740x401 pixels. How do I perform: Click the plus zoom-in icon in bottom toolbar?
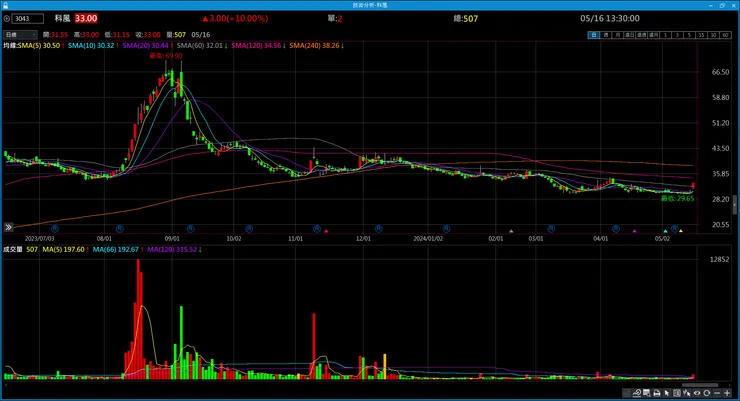coord(727,393)
